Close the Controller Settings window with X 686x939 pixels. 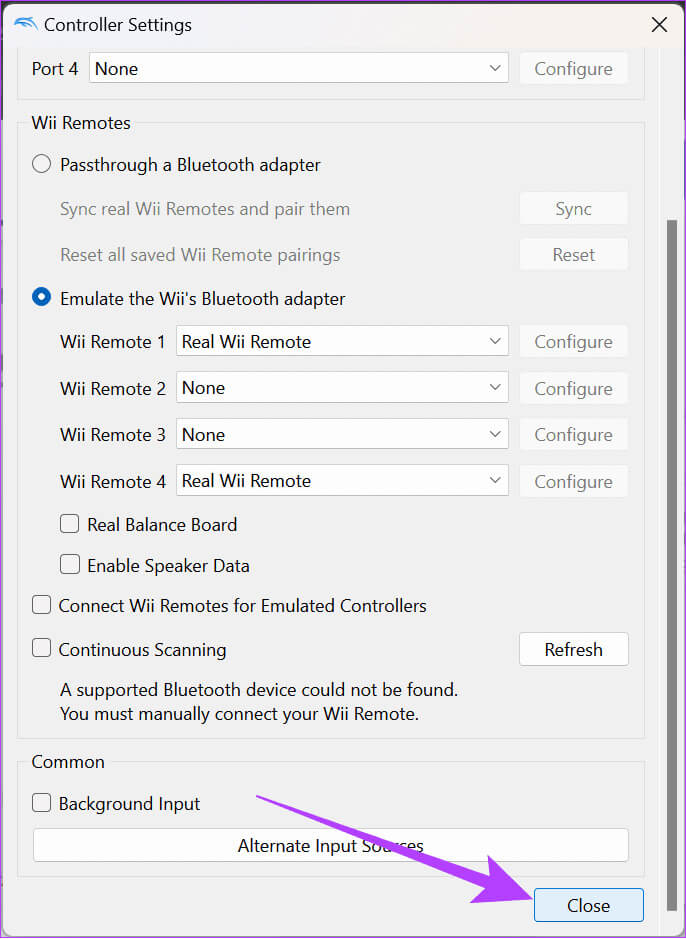tap(659, 25)
